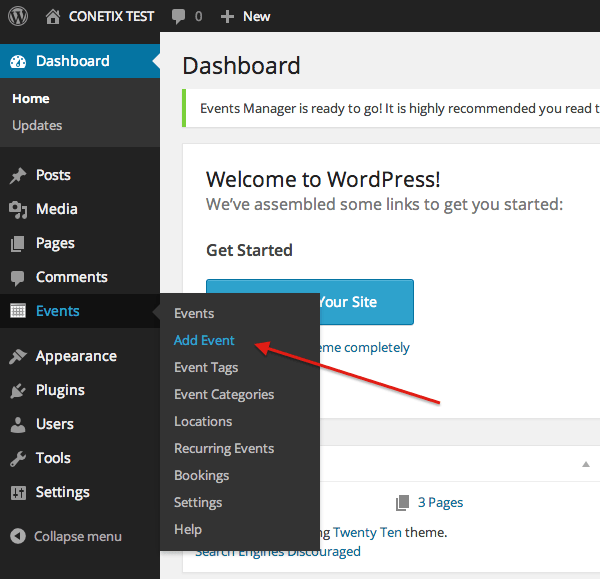Click the Posts pushpin icon
The width and height of the screenshot is (600, 579).
18,176
